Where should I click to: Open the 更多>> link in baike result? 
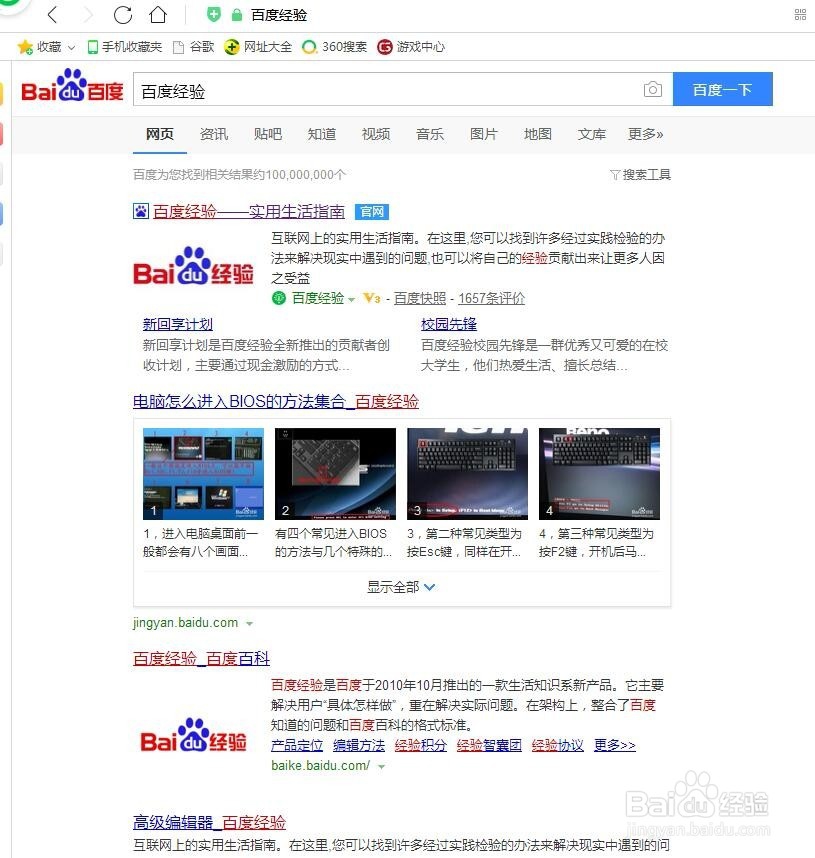point(615,745)
